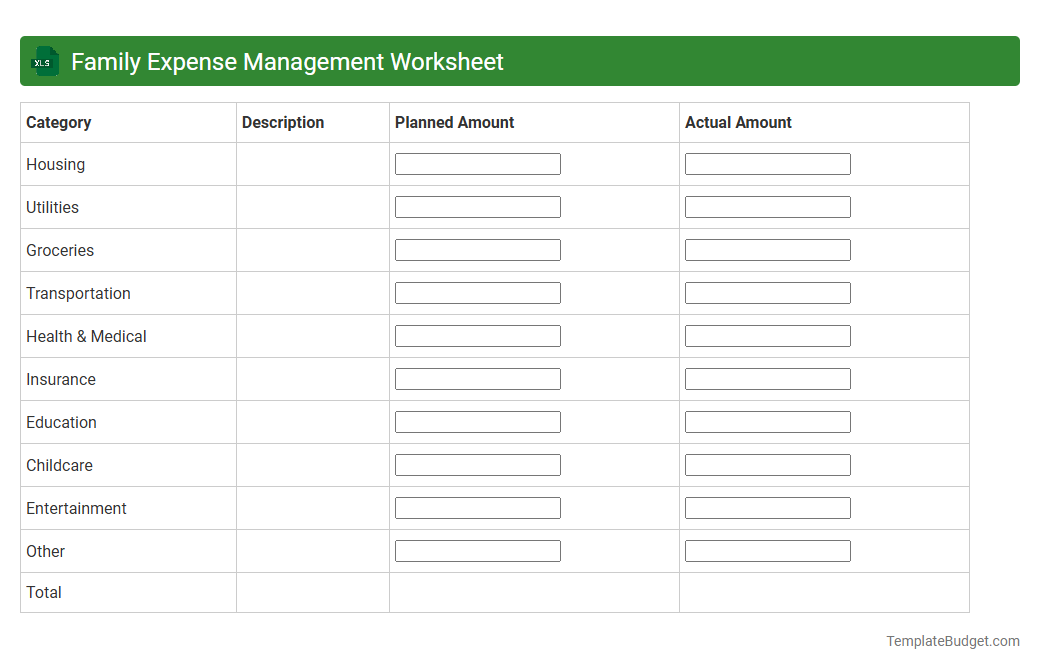Click the Actual Amount field for Health & Medical
This screenshot has width=1040, height=670.
[767, 335]
